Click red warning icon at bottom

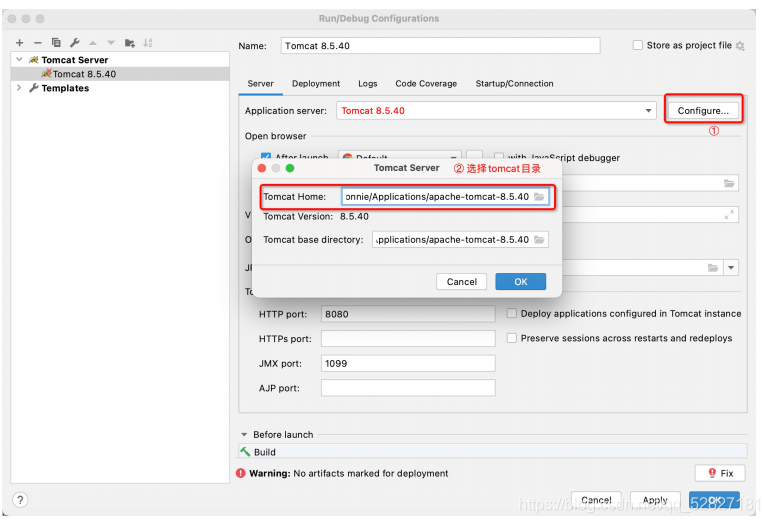pos(241,473)
